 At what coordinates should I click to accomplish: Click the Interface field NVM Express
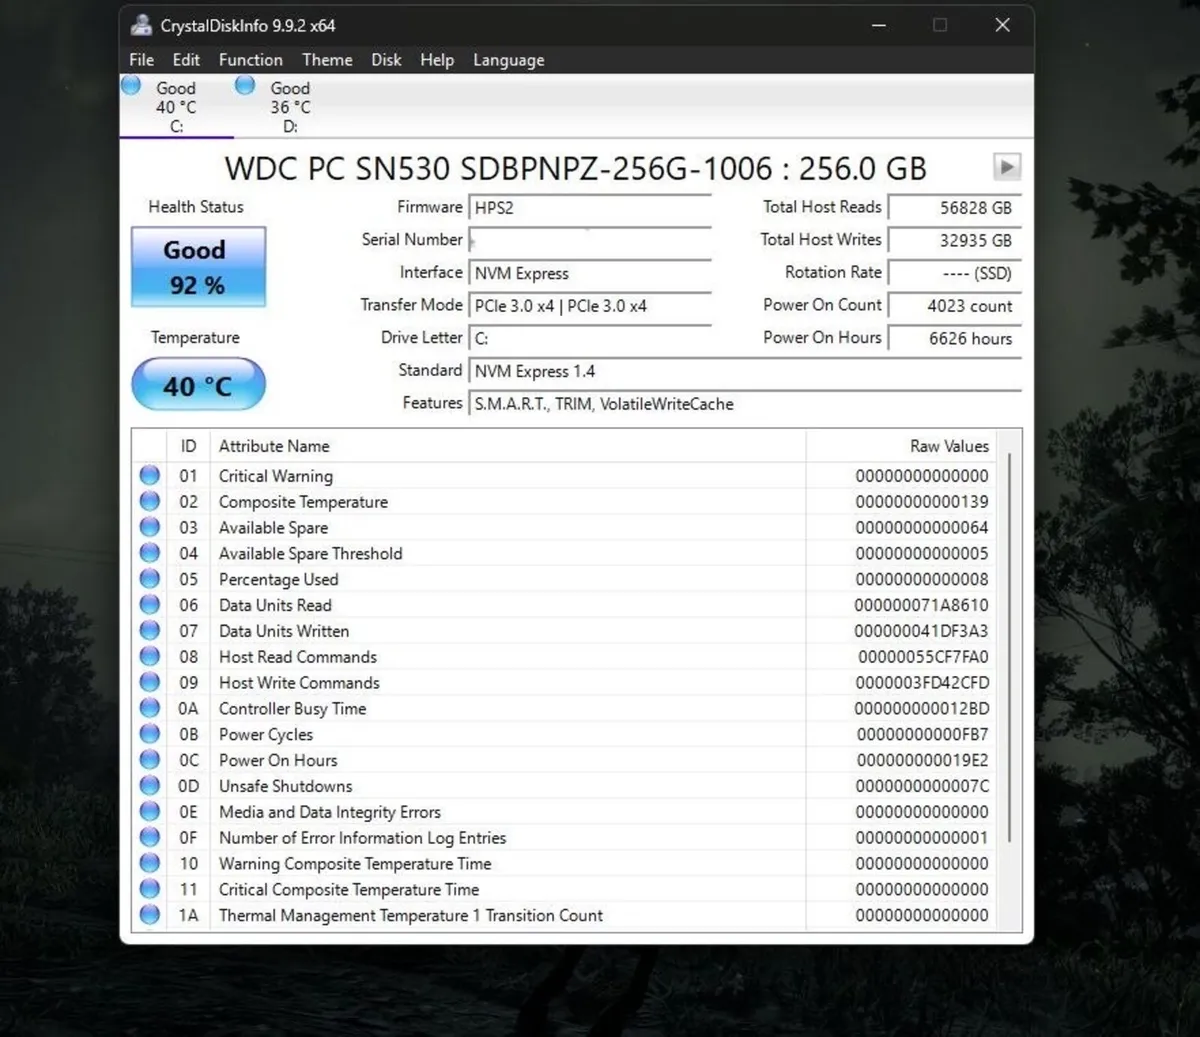pos(590,273)
